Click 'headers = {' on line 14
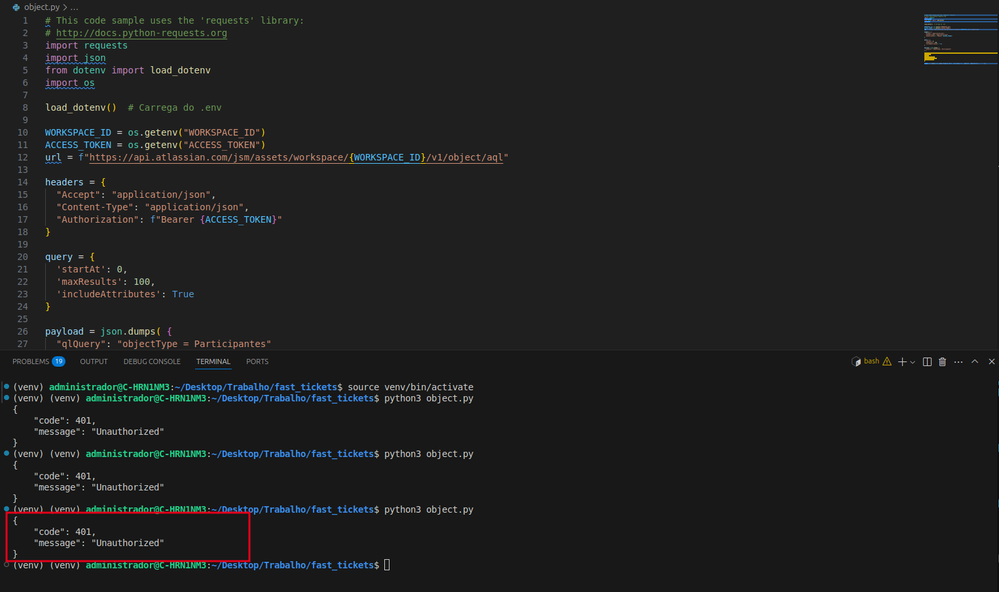 click(x=75, y=182)
